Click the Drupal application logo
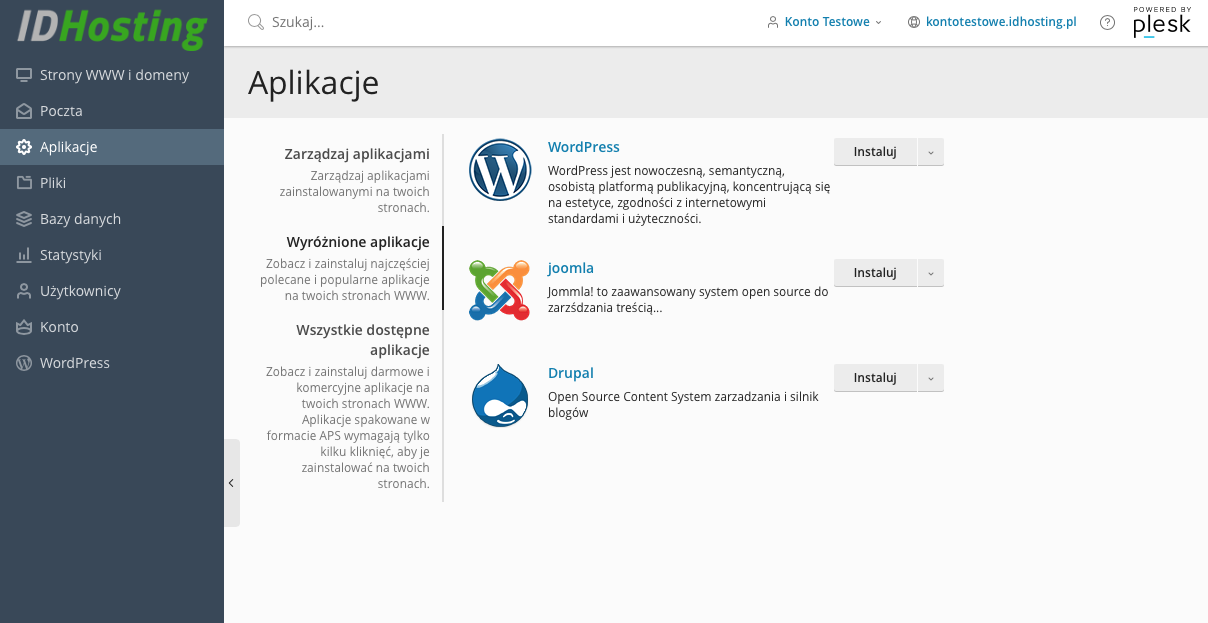Image resolution: width=1208 pixels, height=623 pixels. 500,395
